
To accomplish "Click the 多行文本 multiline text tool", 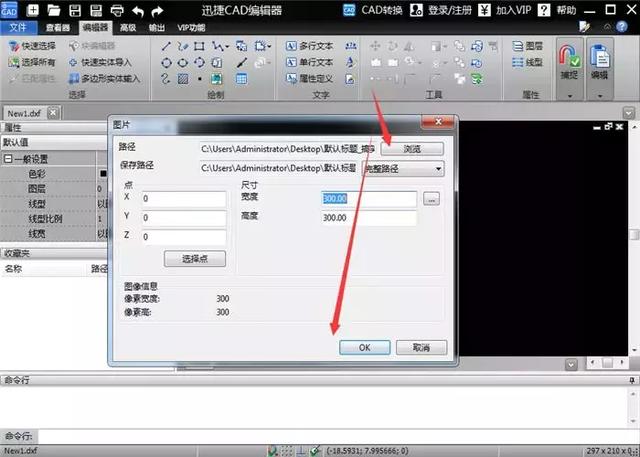I will pyautogui.click(x=309, y=46).
